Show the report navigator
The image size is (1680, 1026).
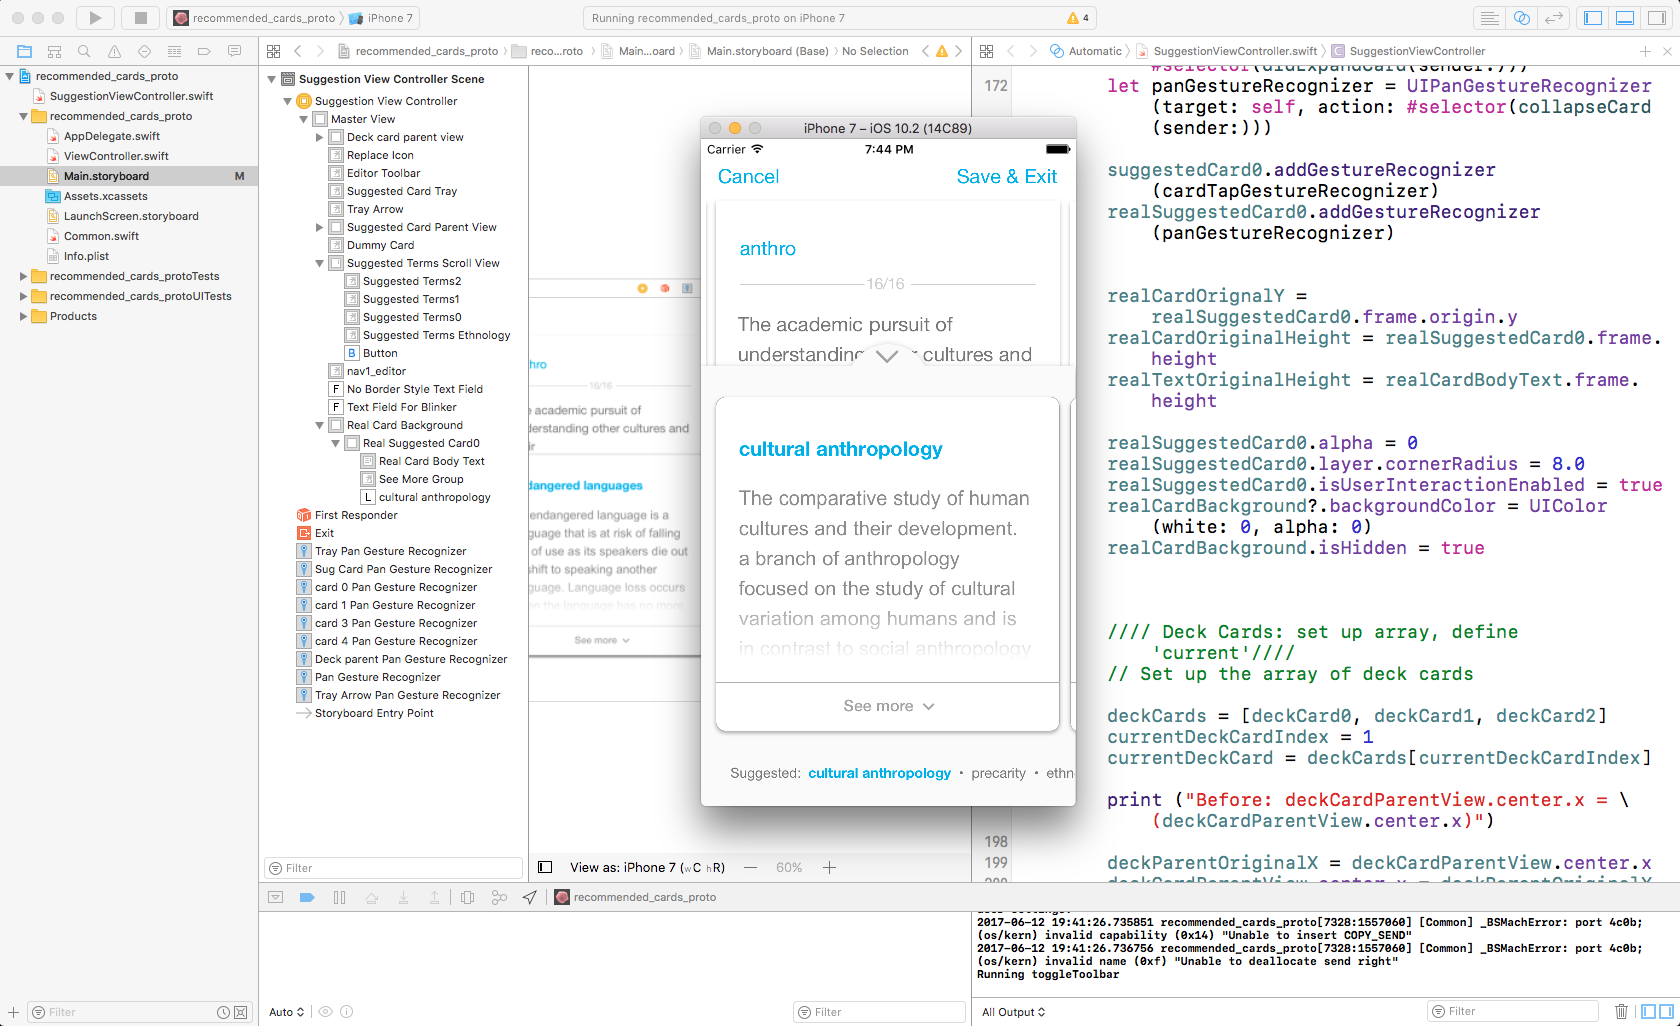(234, 51)
